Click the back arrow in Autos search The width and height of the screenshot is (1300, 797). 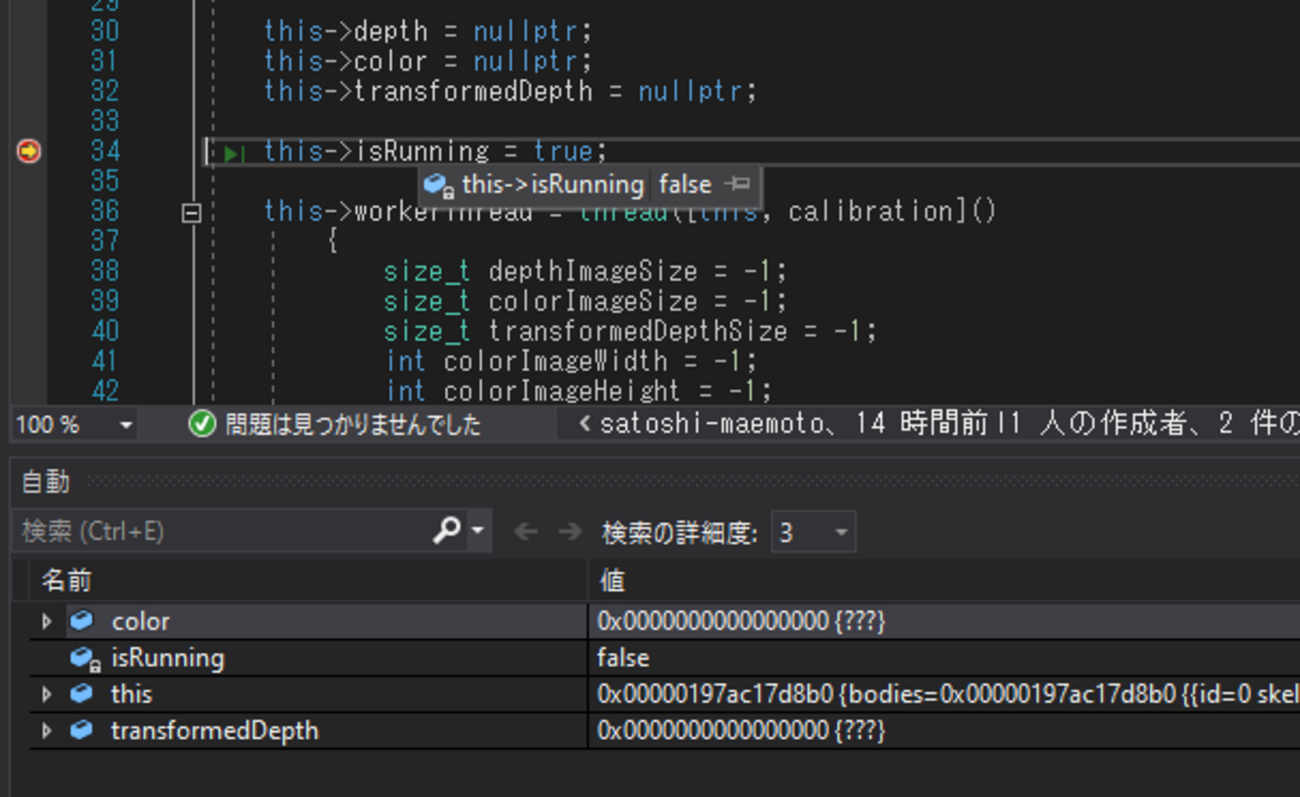[525, 532]
